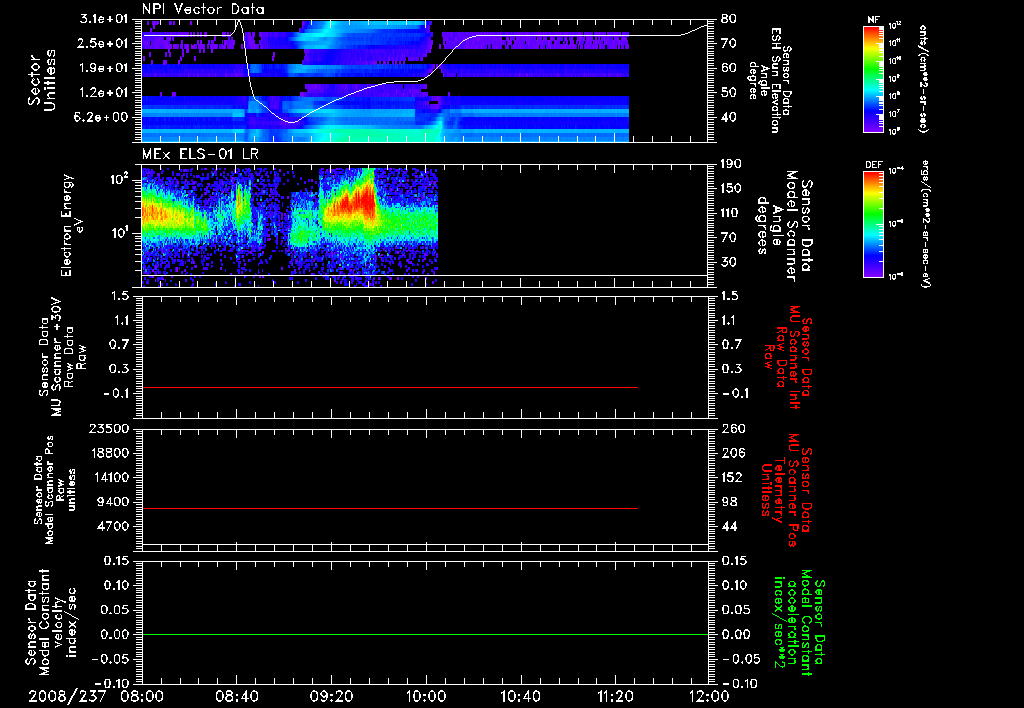Select the "MEx ELS-01 LR" panel title

click(x=200, y=155)
